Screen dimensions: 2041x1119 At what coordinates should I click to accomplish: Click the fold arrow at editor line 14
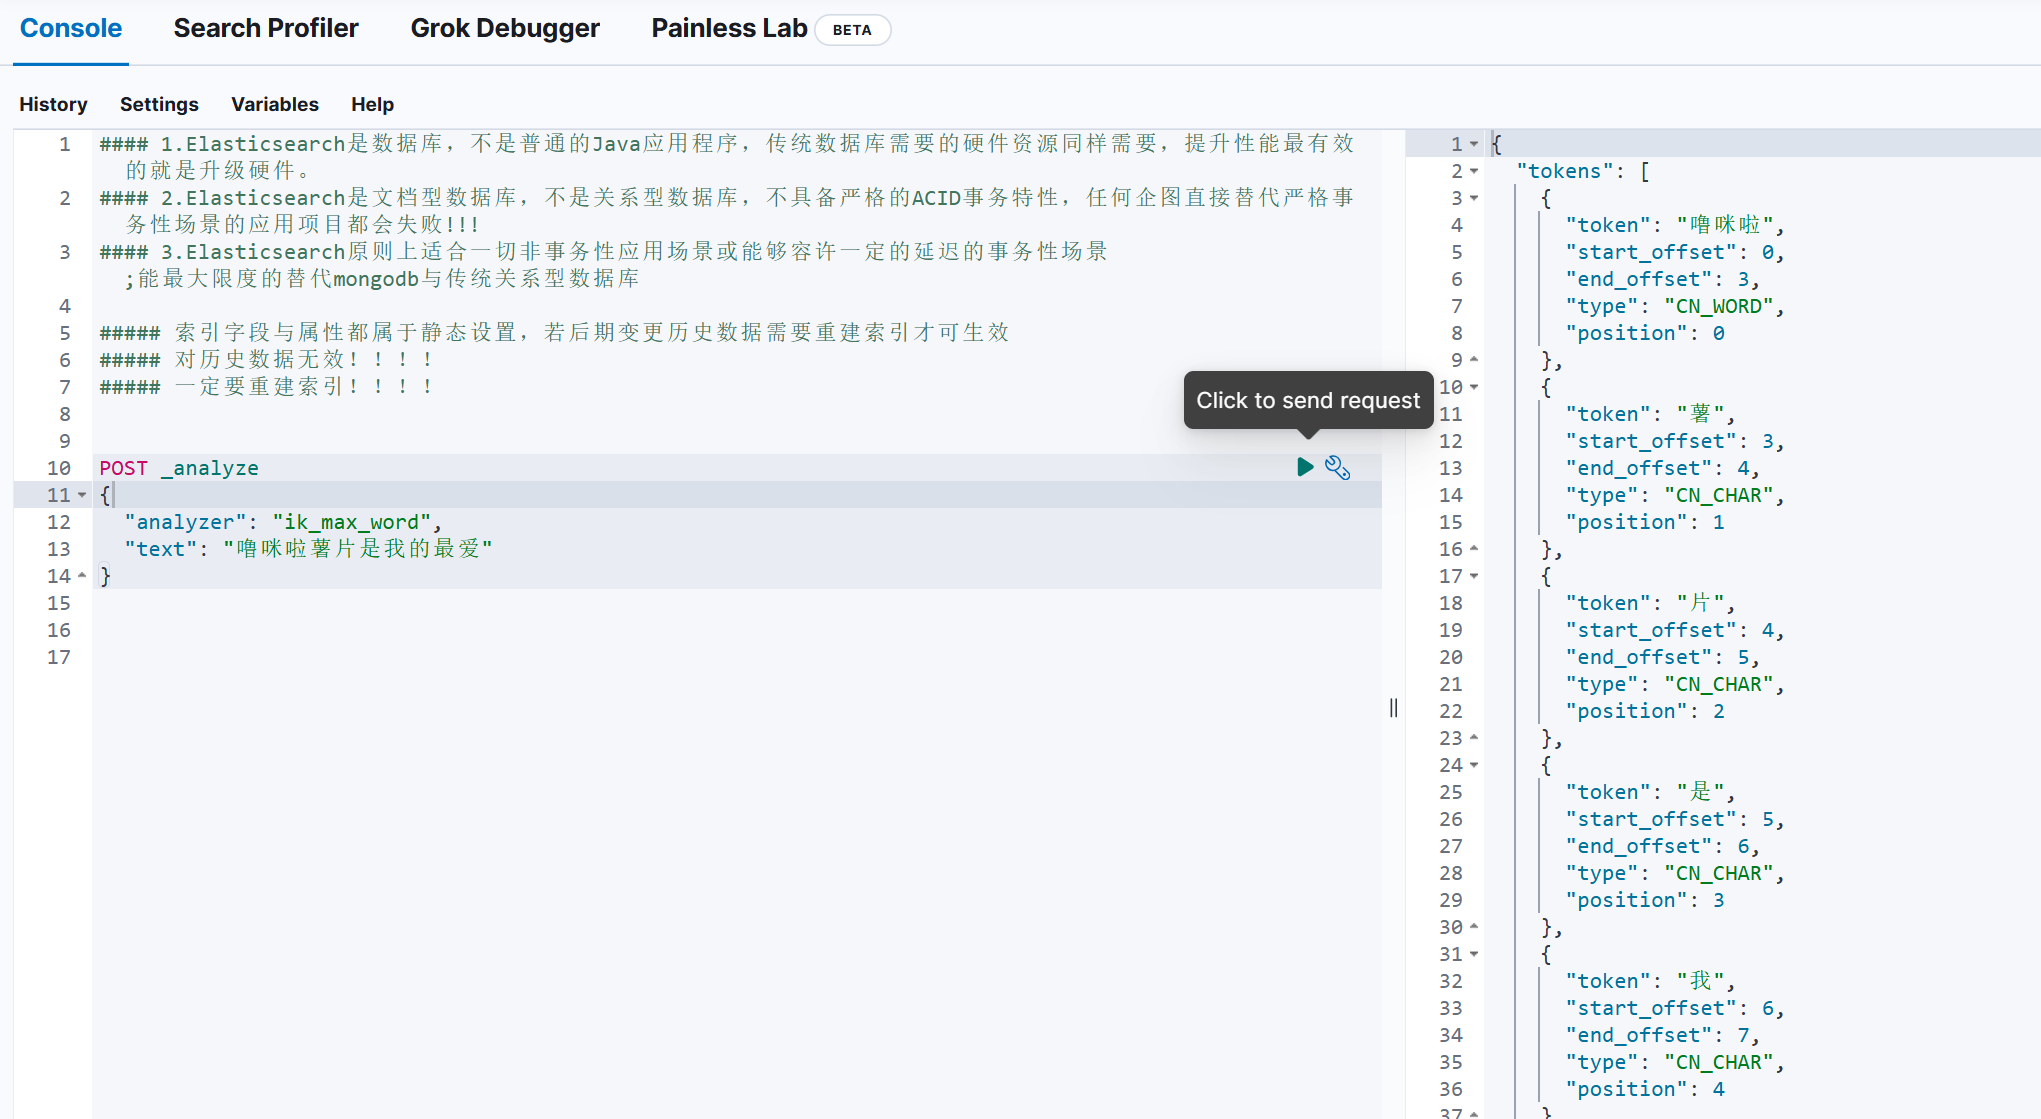(82, 576)
